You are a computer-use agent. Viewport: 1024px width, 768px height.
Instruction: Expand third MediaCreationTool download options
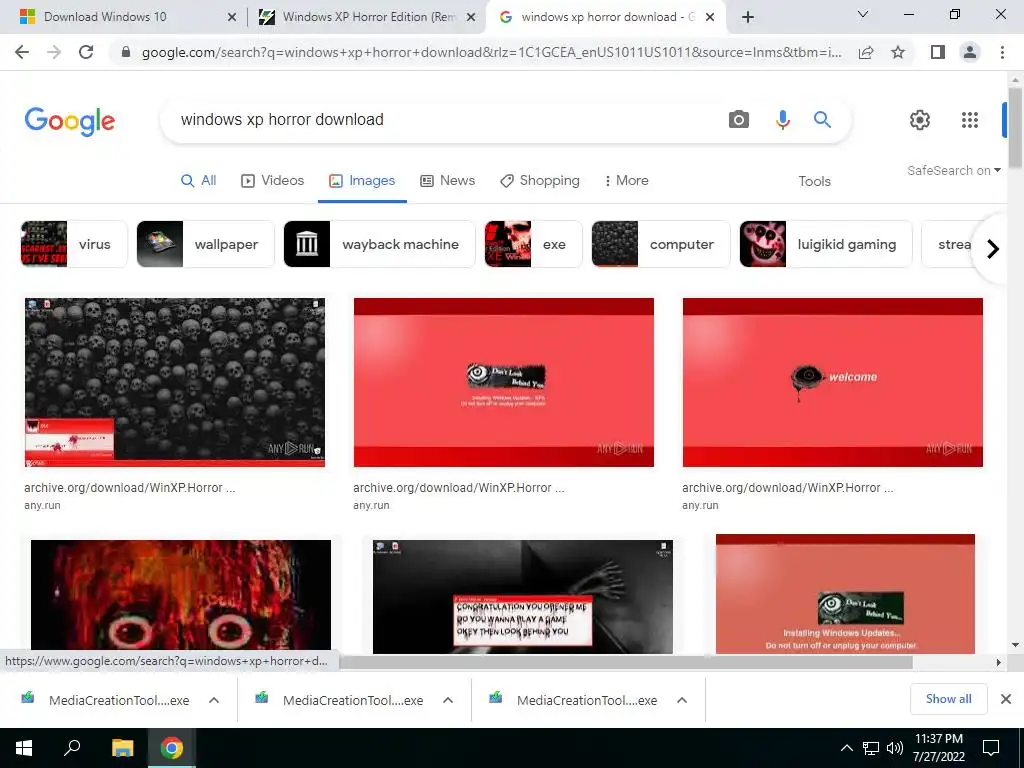(682, 700)
